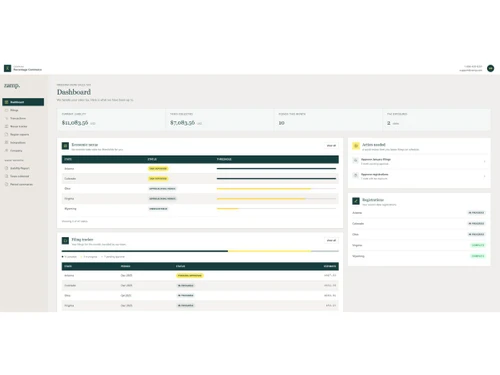Click the tax exposures value 2
500x375 pixels.
tap(389, 123)
